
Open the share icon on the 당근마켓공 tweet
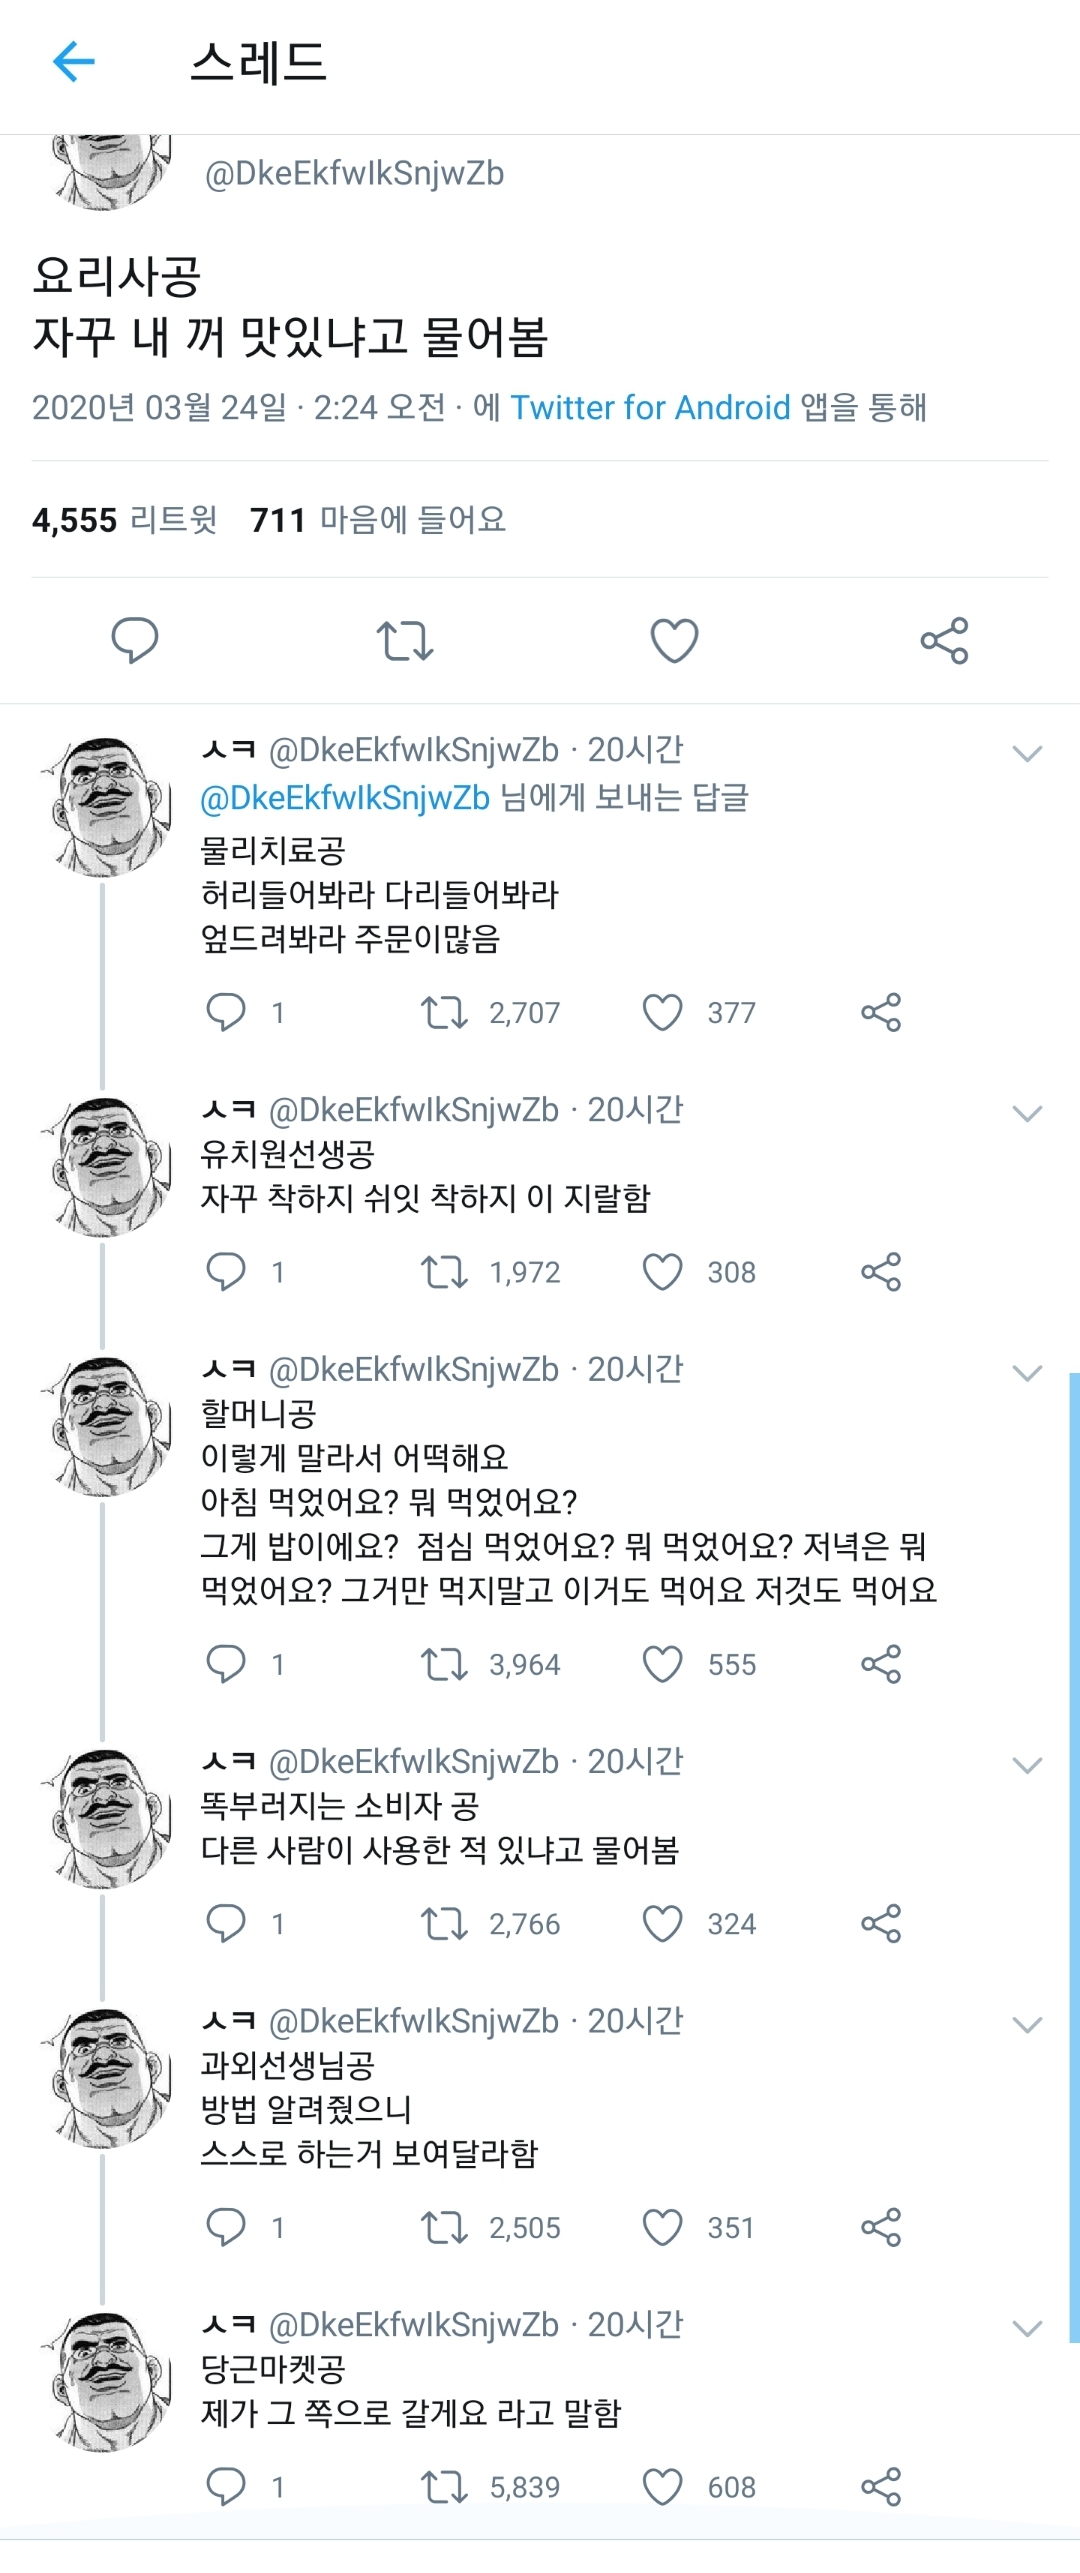coord(884,2486)
